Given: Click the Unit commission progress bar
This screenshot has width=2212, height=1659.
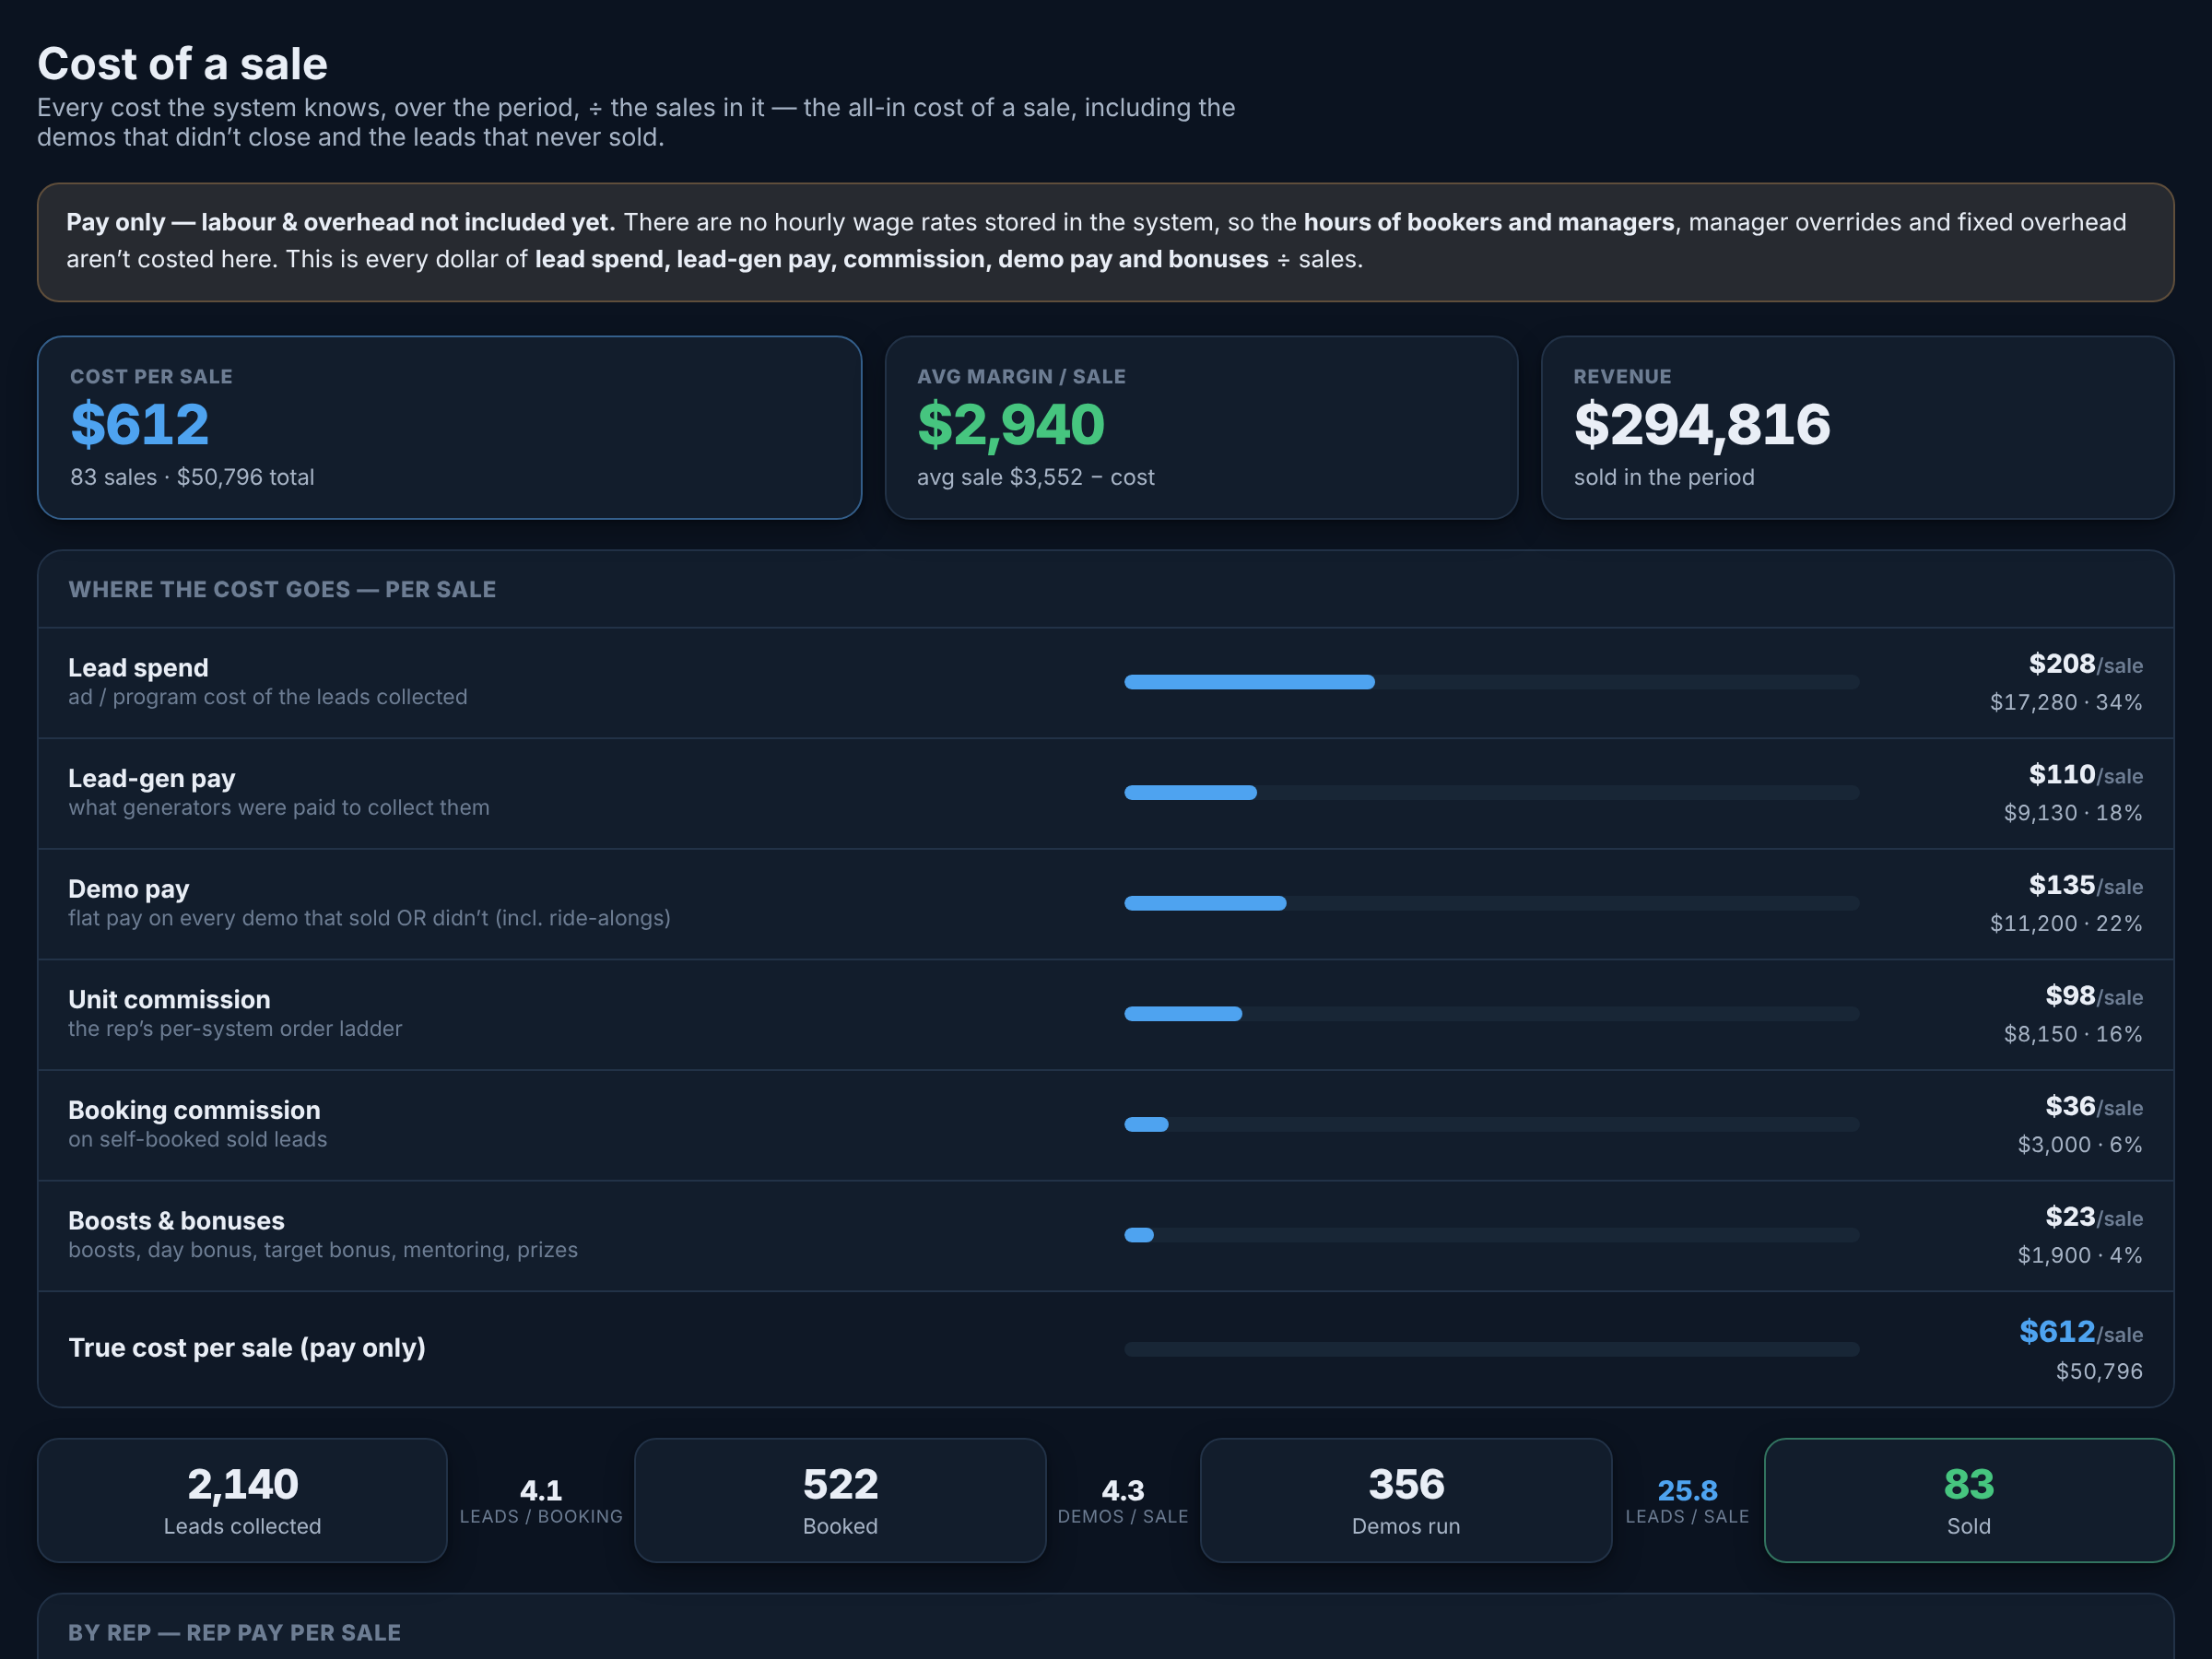Looking at the screenshot, I should [1491, 1014].
